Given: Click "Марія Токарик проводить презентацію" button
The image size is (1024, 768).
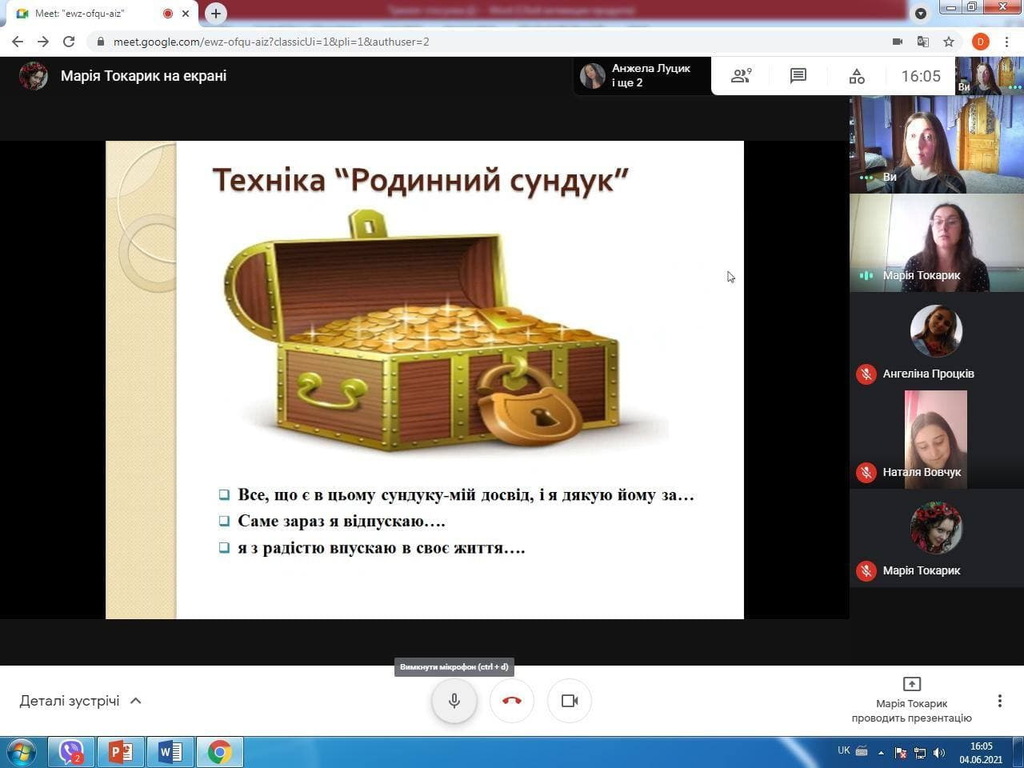Looking at the screenshot, I should [x=911, y=699].
